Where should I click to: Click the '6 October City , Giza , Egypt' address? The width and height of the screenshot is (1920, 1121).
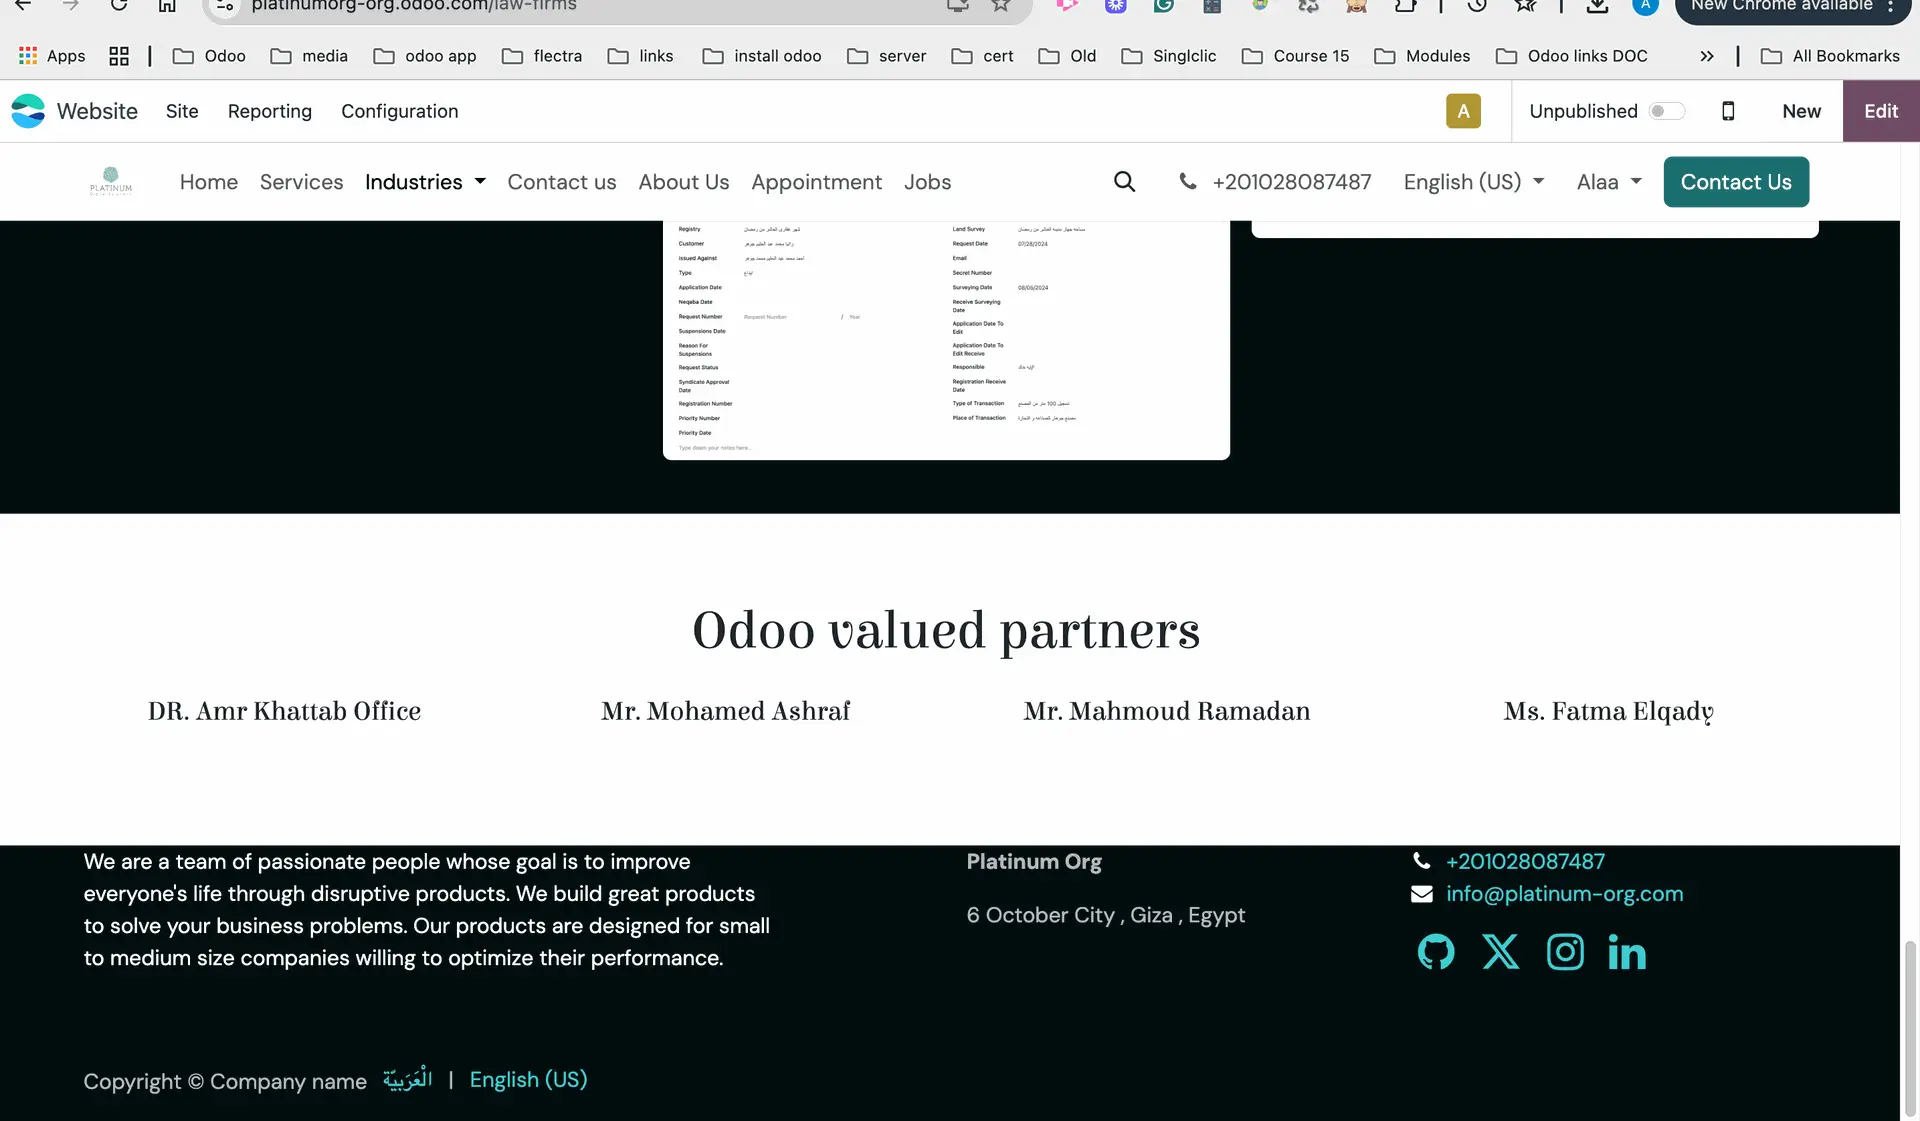pyautogui.click(x=1106, y=915)
